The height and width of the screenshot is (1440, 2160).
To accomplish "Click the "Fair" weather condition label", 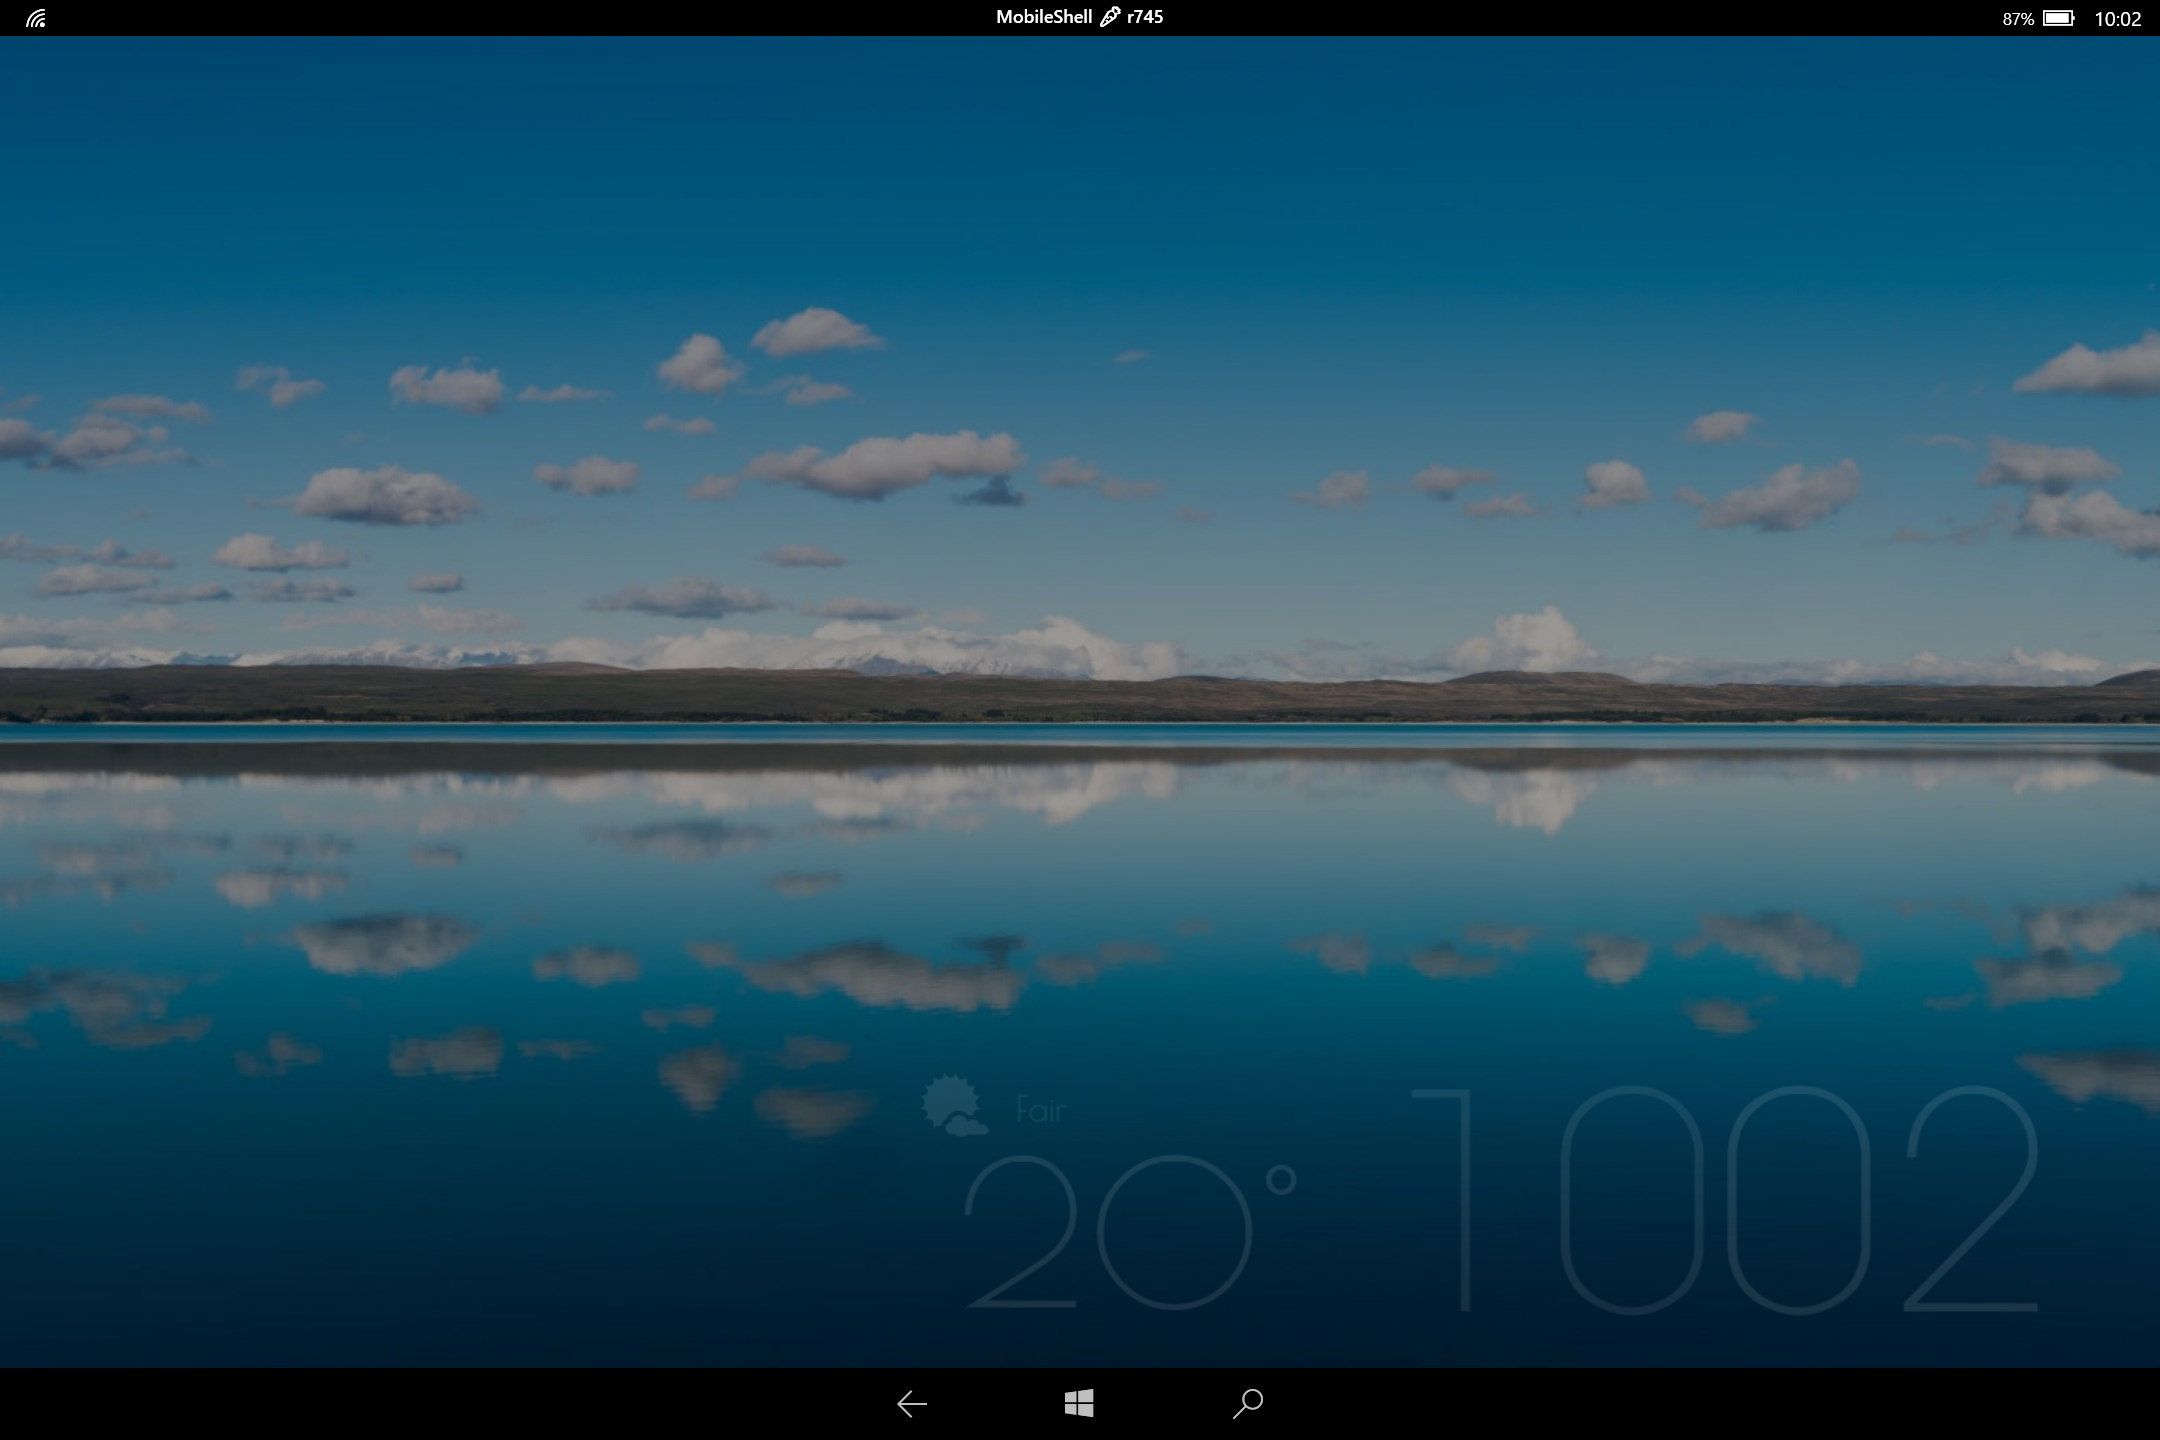I will tap(1040, 1110).
